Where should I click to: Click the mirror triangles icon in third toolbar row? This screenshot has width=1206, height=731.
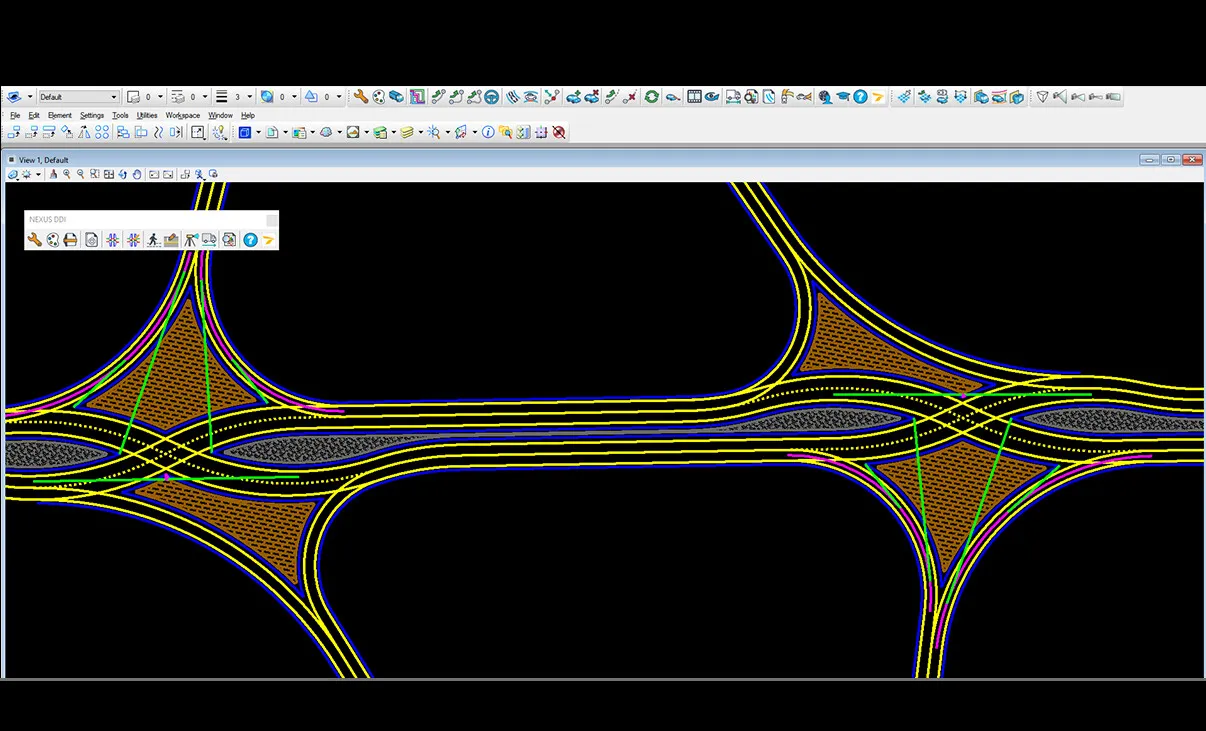pos(83,132)
